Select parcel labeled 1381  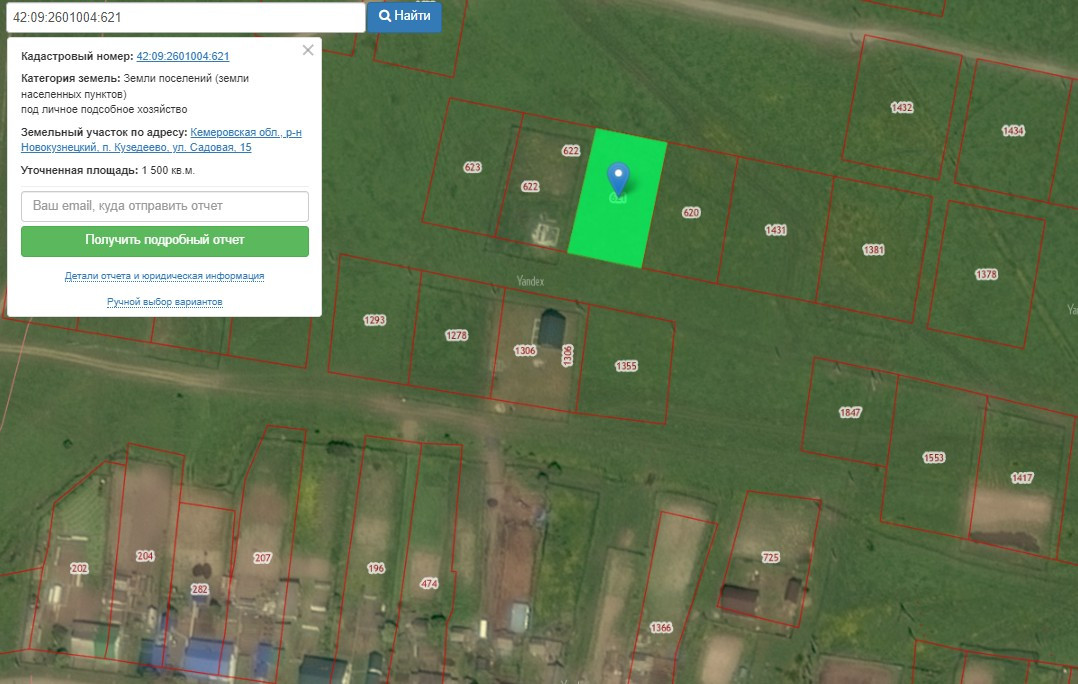coord(873,250)
